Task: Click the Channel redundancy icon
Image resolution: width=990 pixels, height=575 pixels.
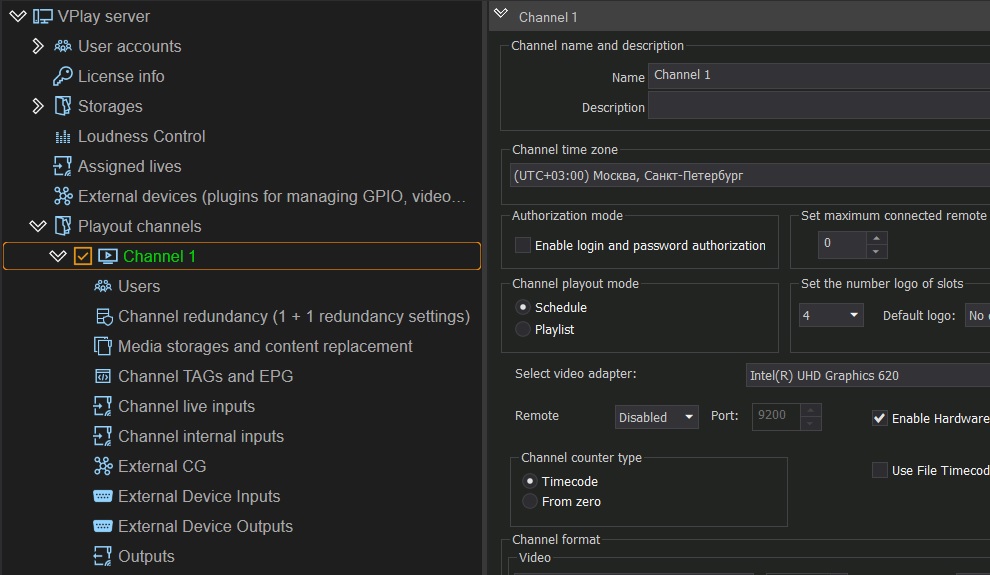Action: point(104,316)
